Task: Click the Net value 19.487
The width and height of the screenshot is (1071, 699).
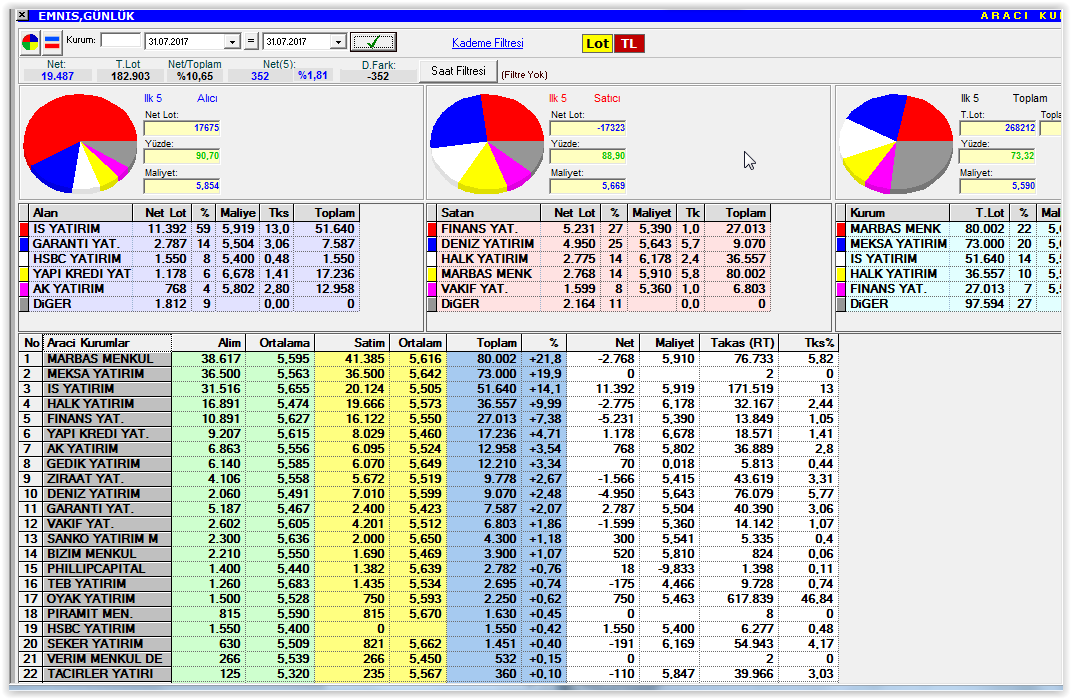Action: coord(57,77)
